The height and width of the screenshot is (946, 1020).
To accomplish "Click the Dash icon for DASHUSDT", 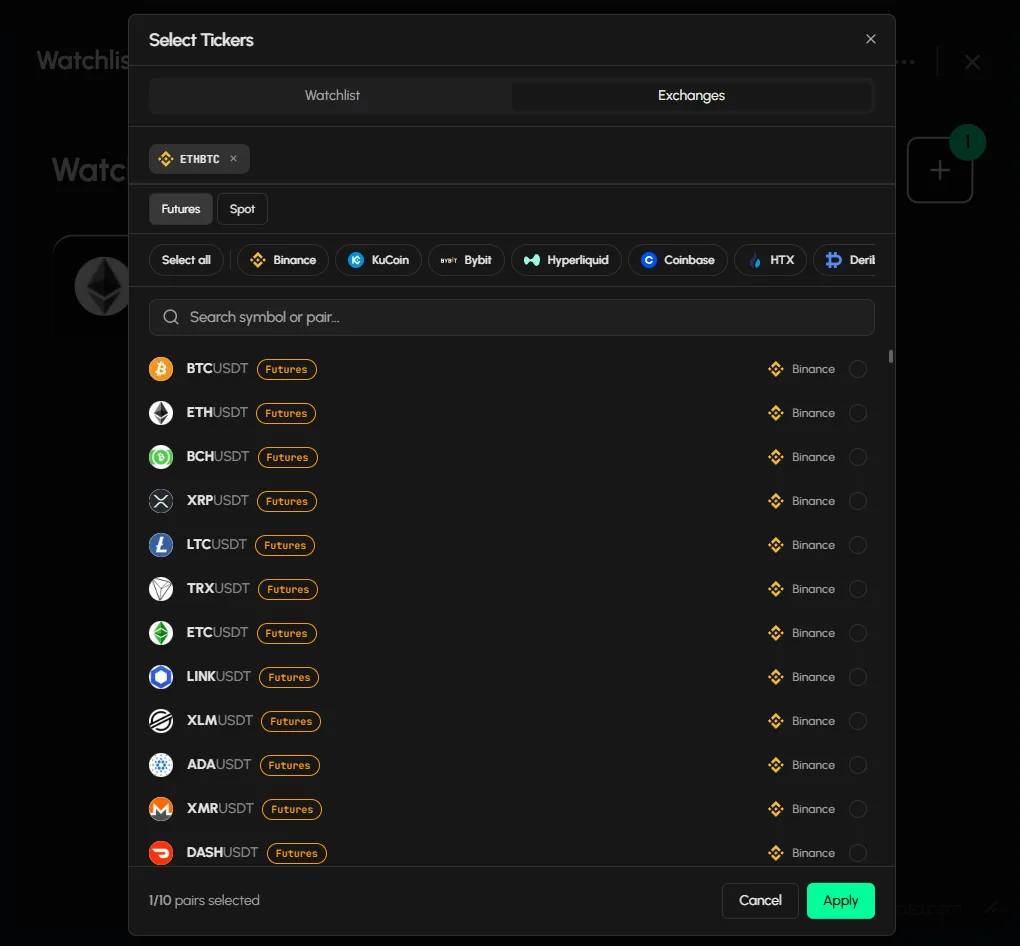I will (x=161, y=853).
